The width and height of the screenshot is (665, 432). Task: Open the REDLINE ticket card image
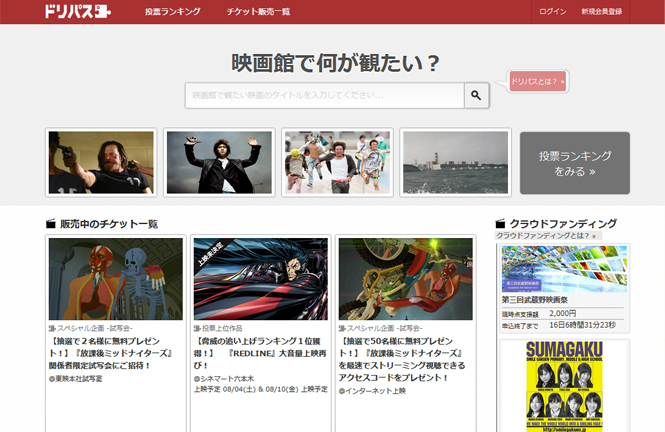tap(260, 278)
